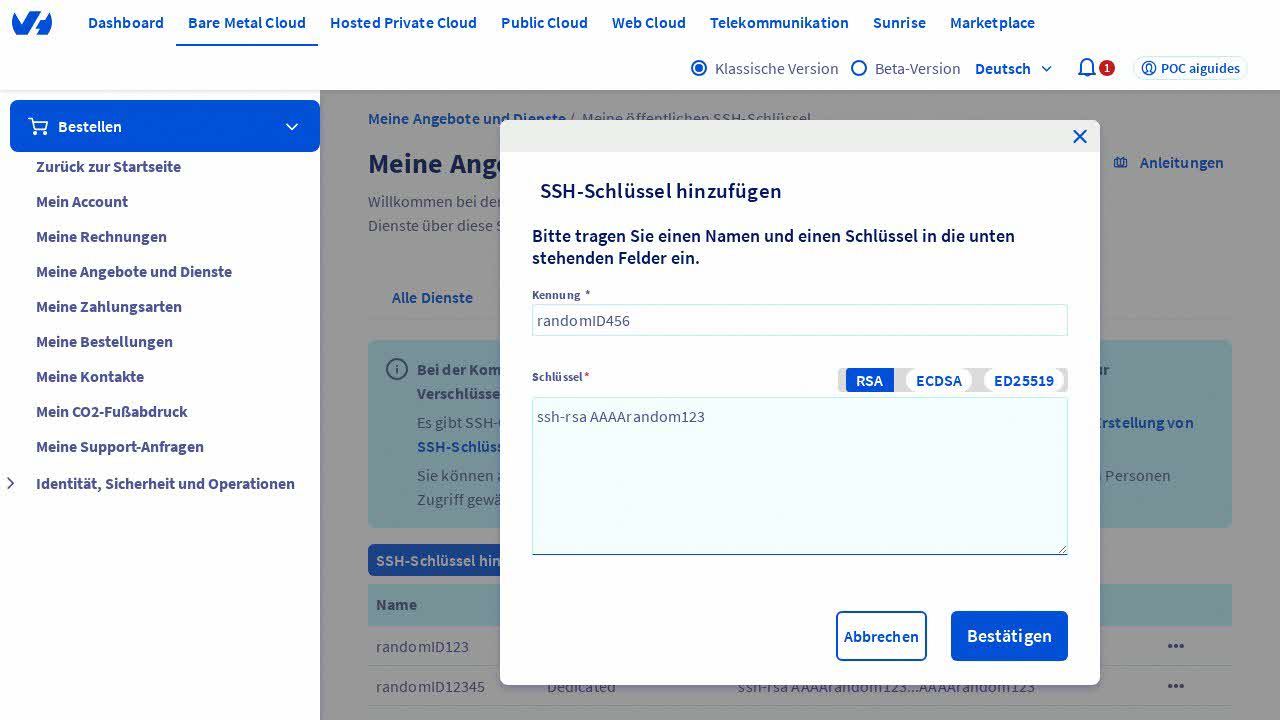Select the Klassische Version radio button

point(699,68)
